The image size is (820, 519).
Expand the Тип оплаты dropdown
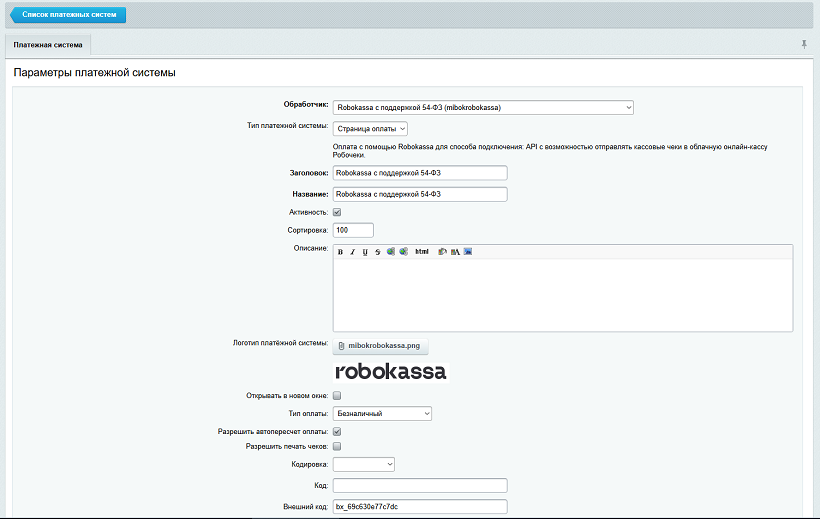click(382, 413)
